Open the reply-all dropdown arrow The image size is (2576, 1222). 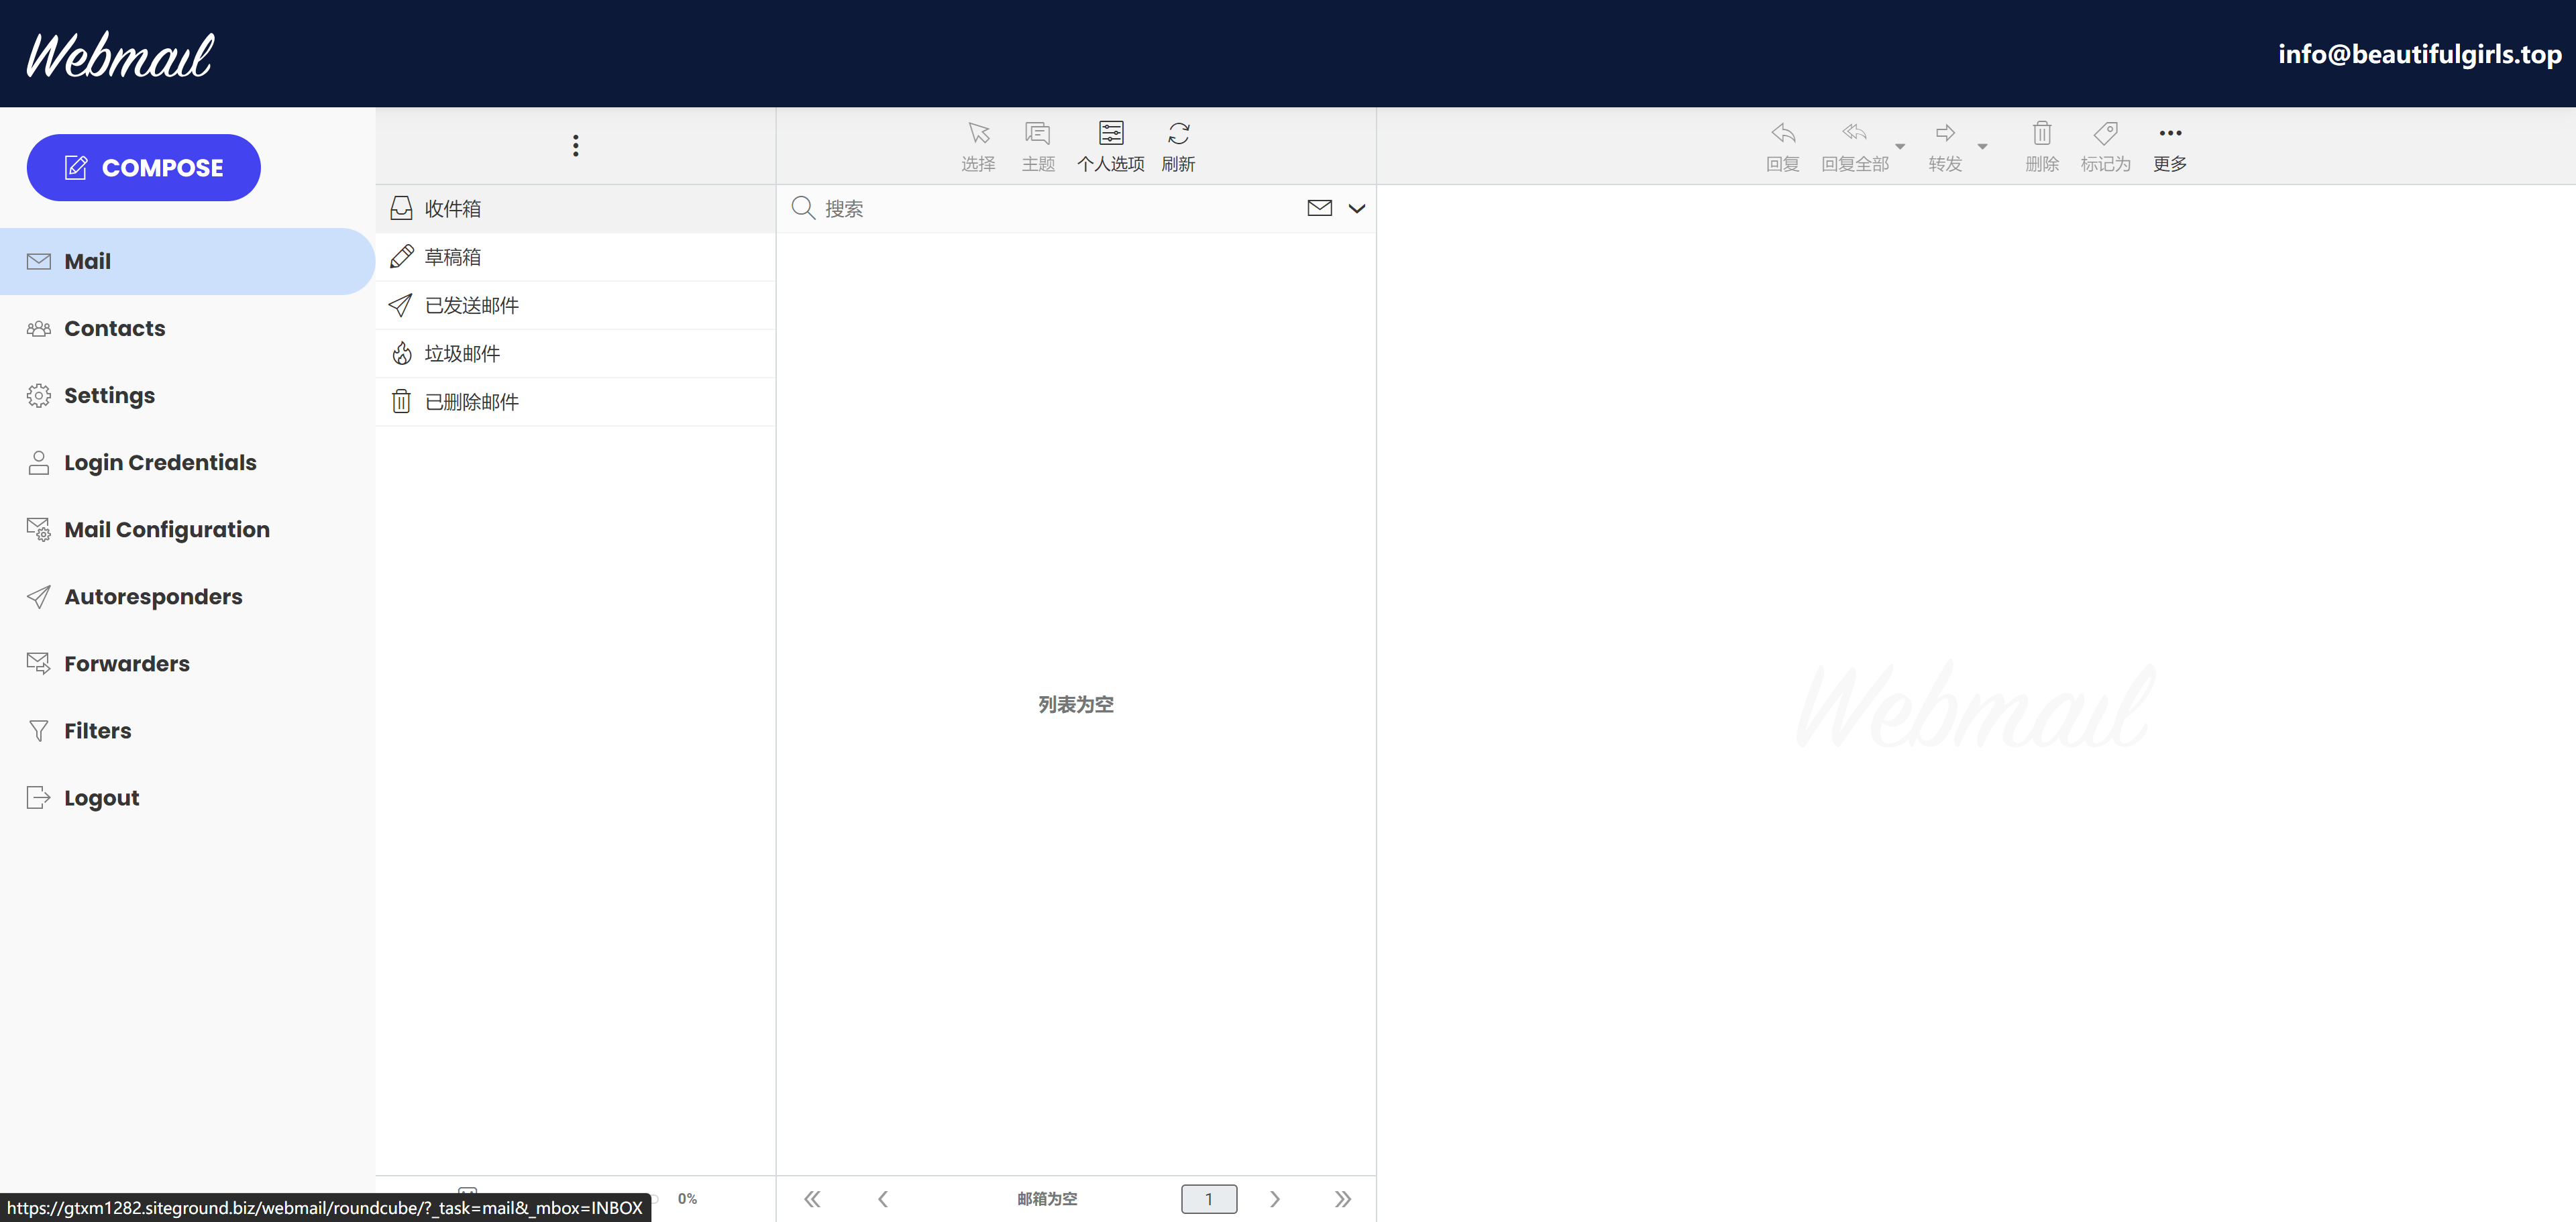1899,147
